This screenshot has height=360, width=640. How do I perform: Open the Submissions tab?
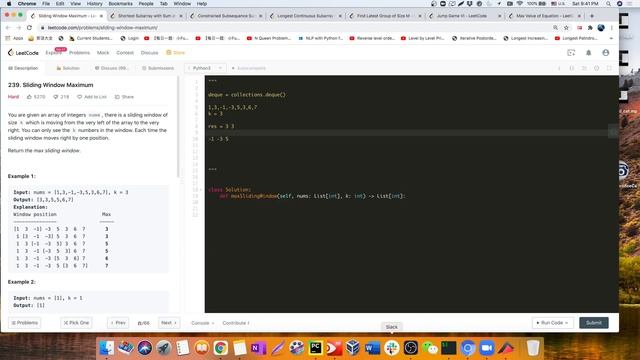coord(158,68)
